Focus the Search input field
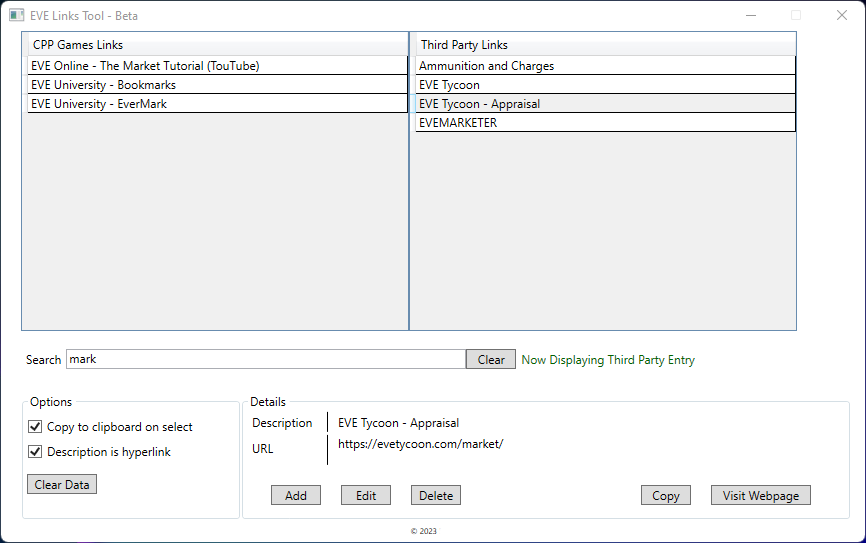The height and width of the screenshot is (543, 866). point(266,359)
